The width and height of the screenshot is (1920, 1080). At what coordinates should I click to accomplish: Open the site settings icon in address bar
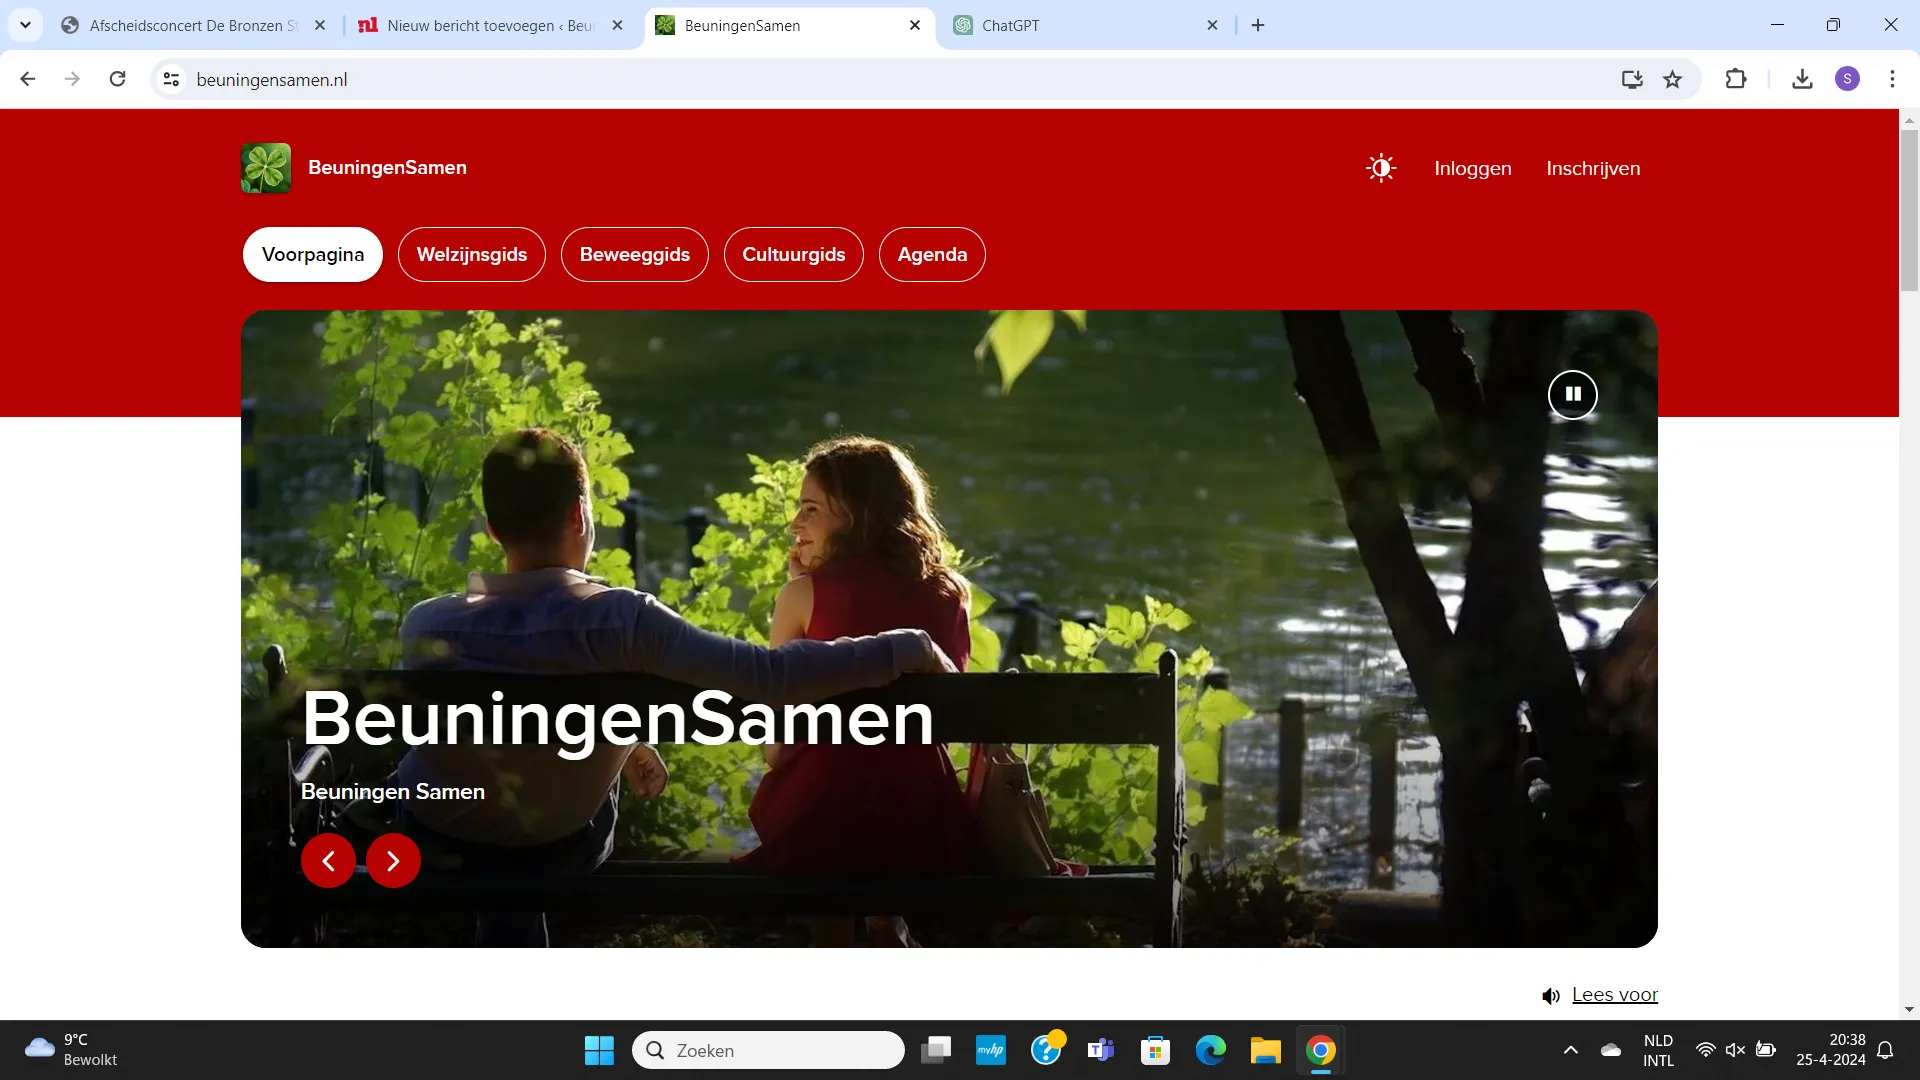170,79
